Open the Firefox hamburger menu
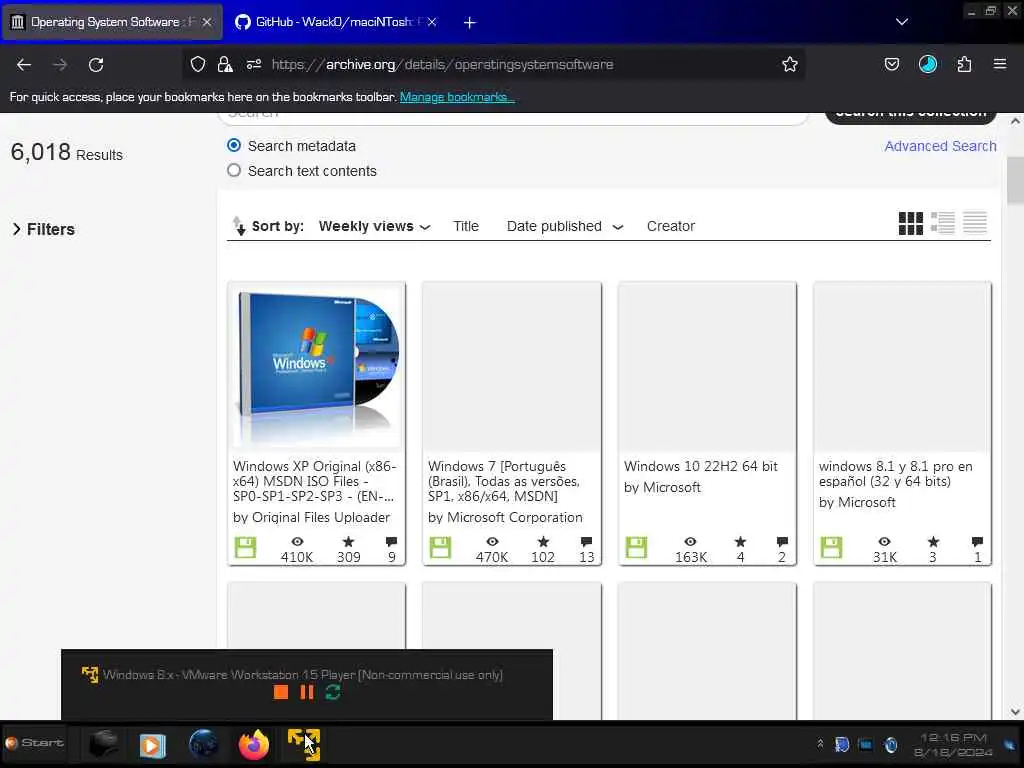Screen dimensions: 1024x768 point(999,64)
